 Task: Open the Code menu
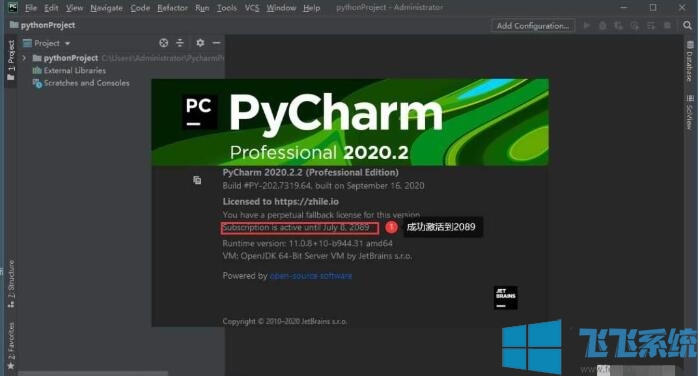(140, 8)
